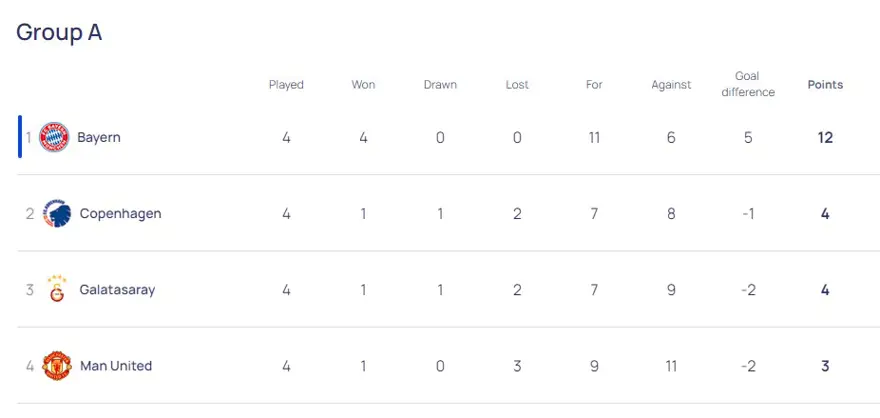Click the Man United club crest icon
This screenshot has height=418, width=880.
(x=56, y=366)
